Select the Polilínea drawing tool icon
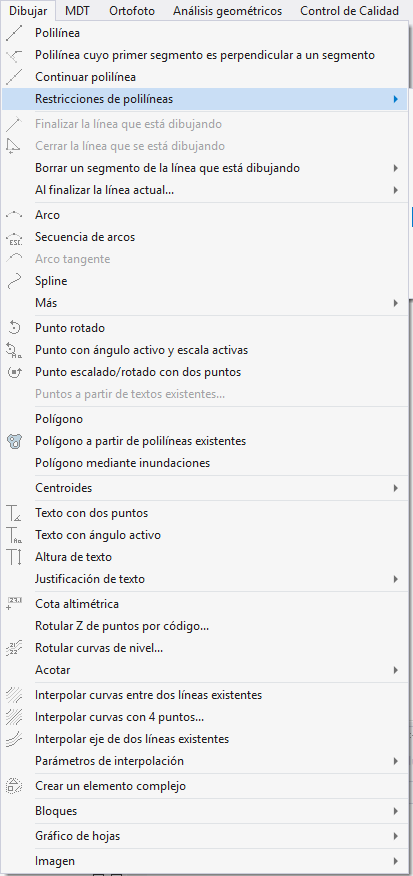The height and width of the screenshot is (876, 413). [x=14, y=34]
